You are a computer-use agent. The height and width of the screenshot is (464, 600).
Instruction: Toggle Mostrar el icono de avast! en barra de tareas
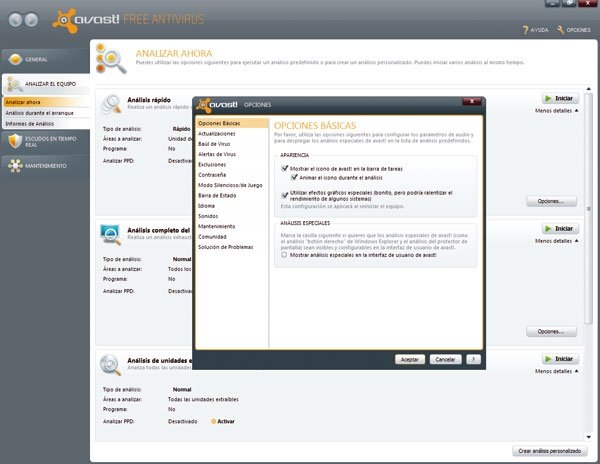[x=284, y=168]
